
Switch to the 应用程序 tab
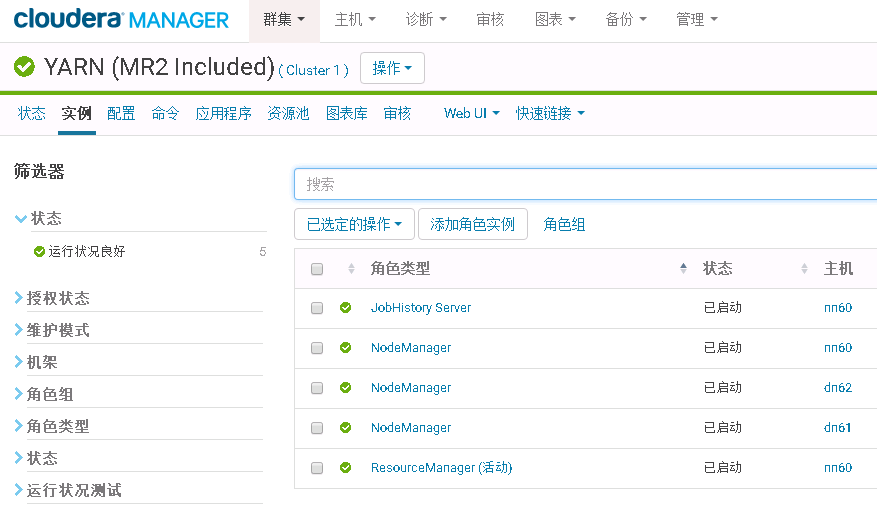223,113
